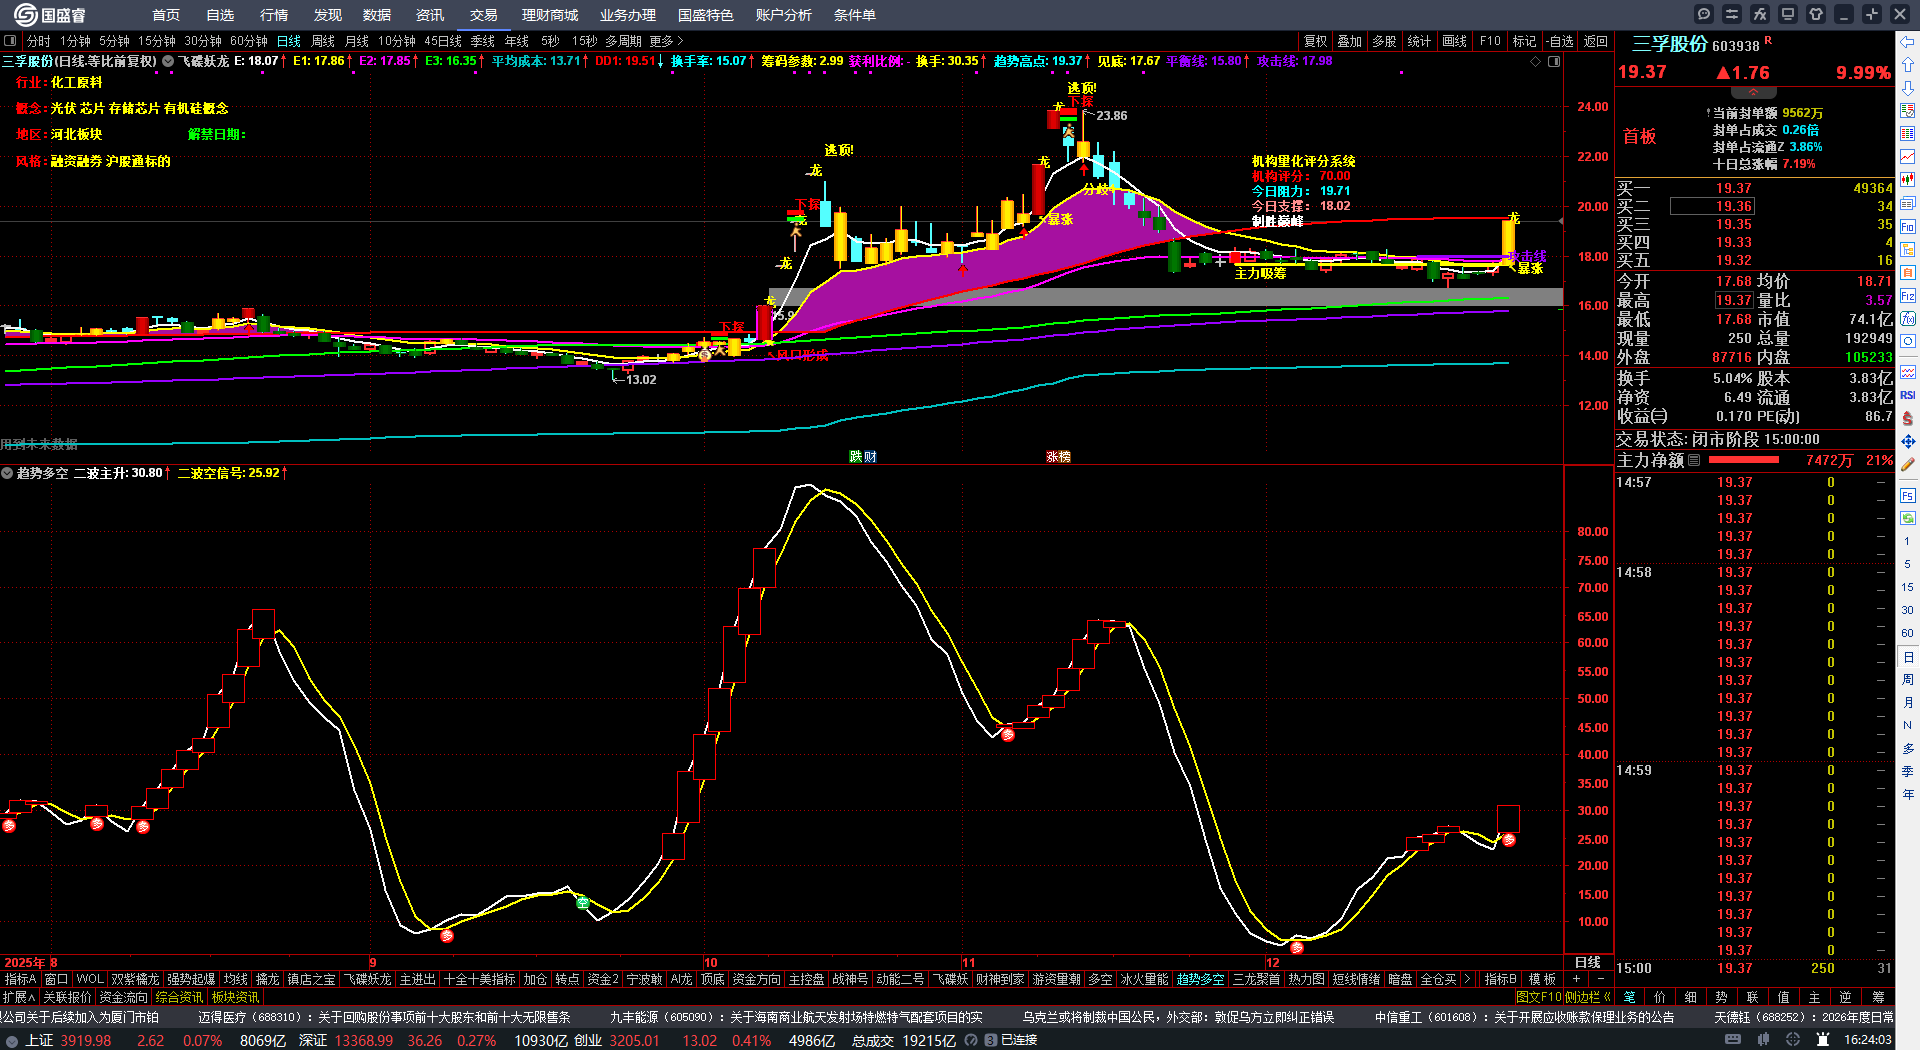This screenshot has width=1920, height=1050.
Task: Open the chat message icon in title bar
Action: pos(1704,14)
